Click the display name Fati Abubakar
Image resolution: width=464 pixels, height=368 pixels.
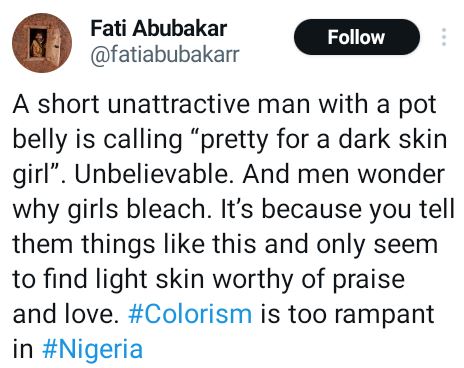tap(159, 28)
